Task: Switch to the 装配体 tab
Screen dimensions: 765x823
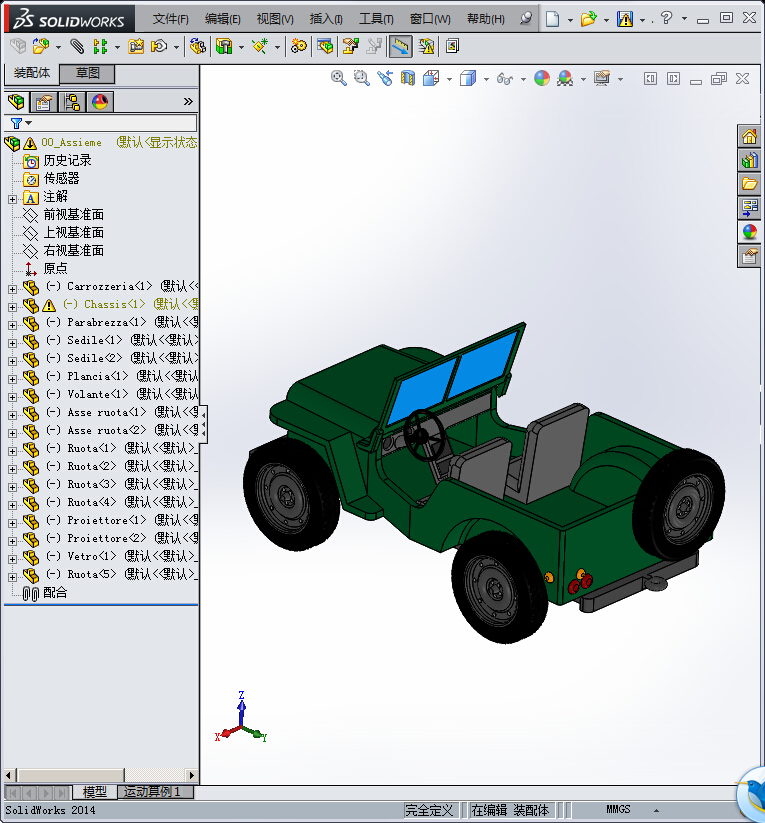Action: pos(32,73)
